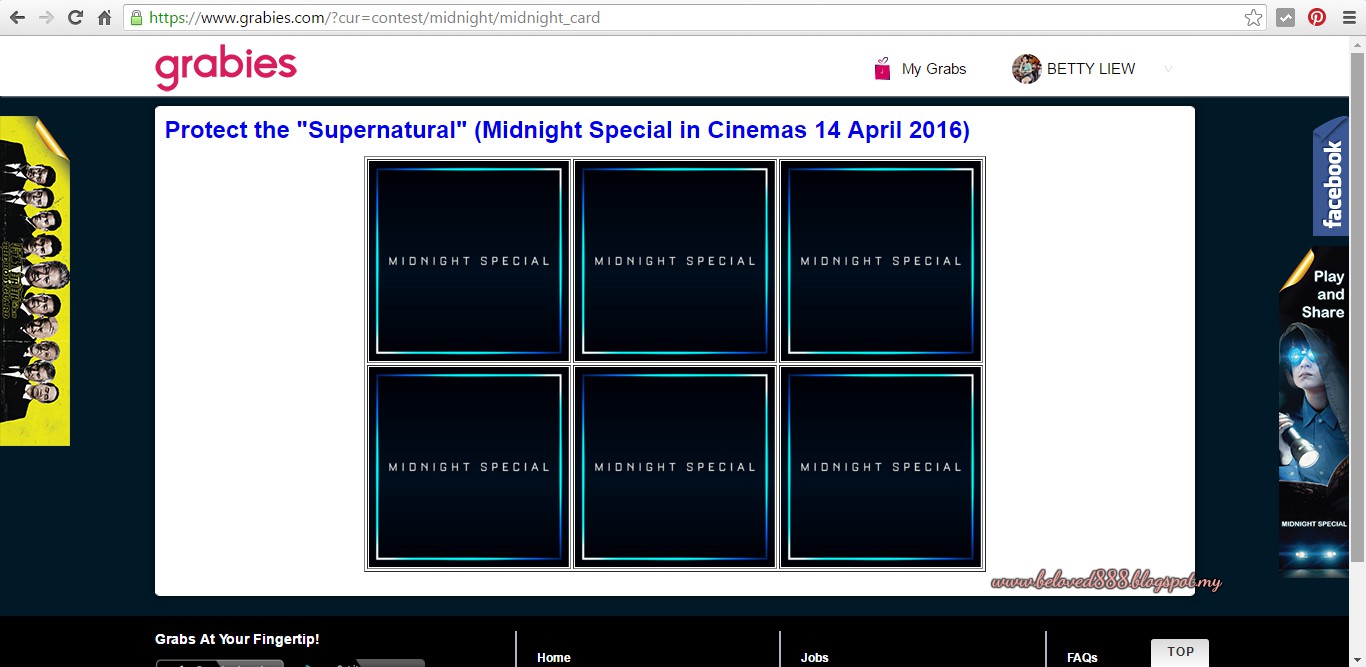Screen dimensions: 1366x667
Task: Click the TOP button
Action: pos(1180,652)
